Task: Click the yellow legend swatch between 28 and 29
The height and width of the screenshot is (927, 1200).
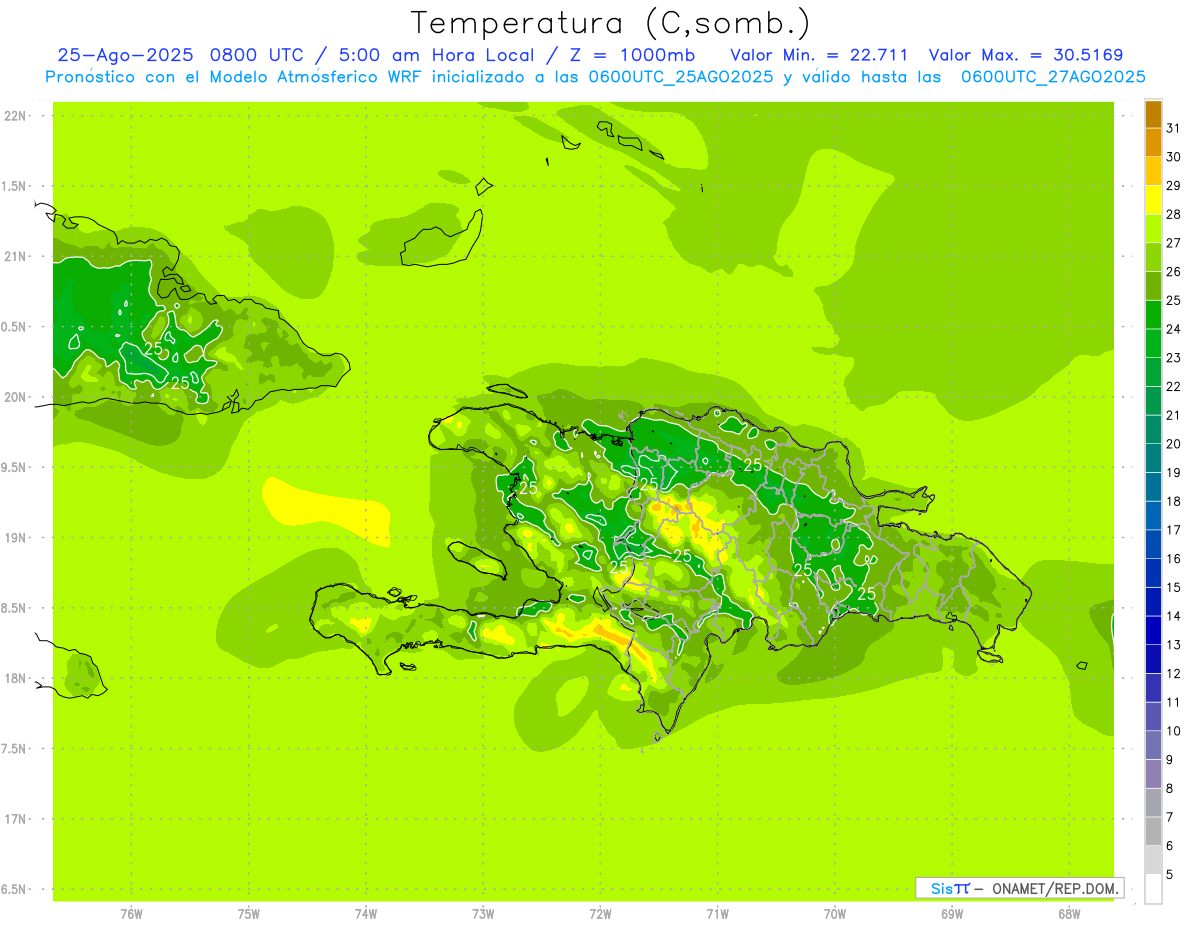Action: pos(1153,200)
